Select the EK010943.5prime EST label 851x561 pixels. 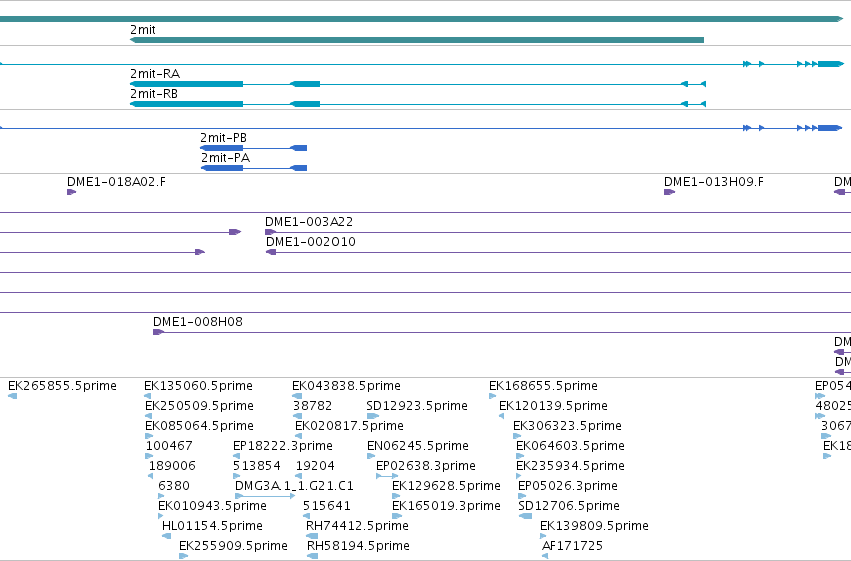pyautogui.click(x=212, y=506)
